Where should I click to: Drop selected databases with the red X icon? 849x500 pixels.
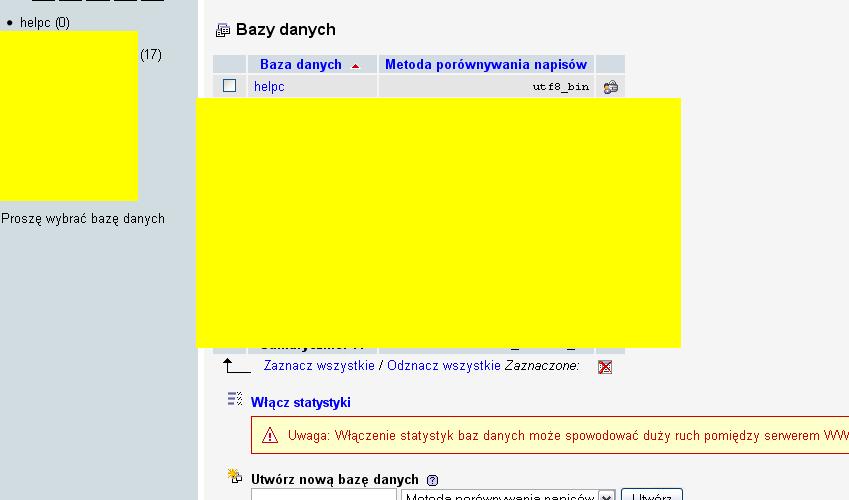point(605,367)
